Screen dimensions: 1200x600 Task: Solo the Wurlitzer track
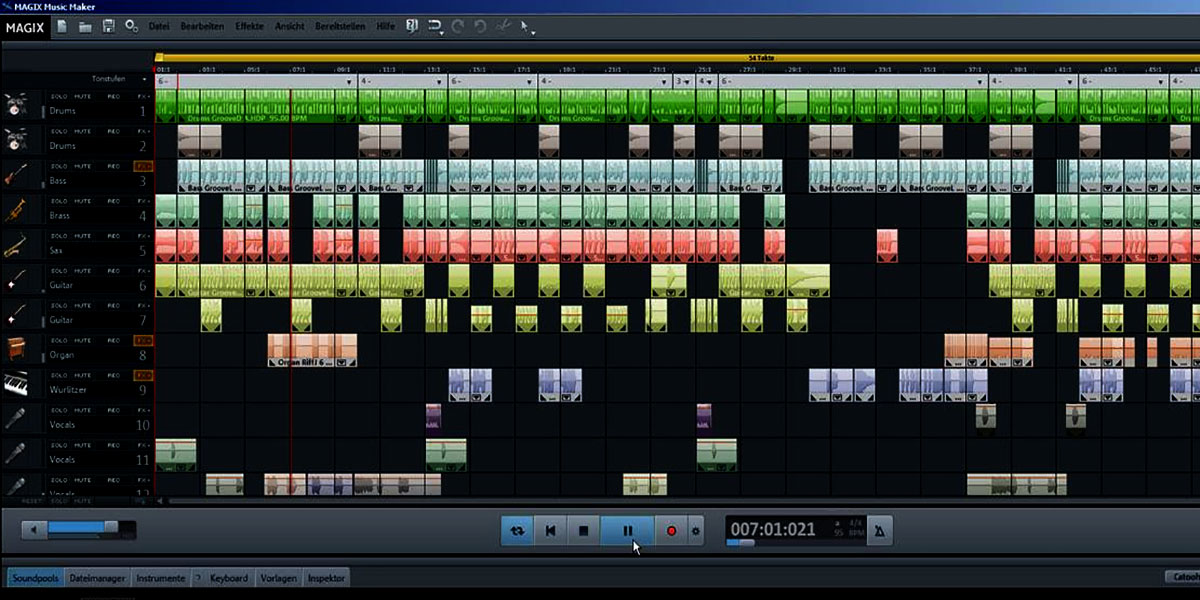pyautogui.click(x=60, y=376)
